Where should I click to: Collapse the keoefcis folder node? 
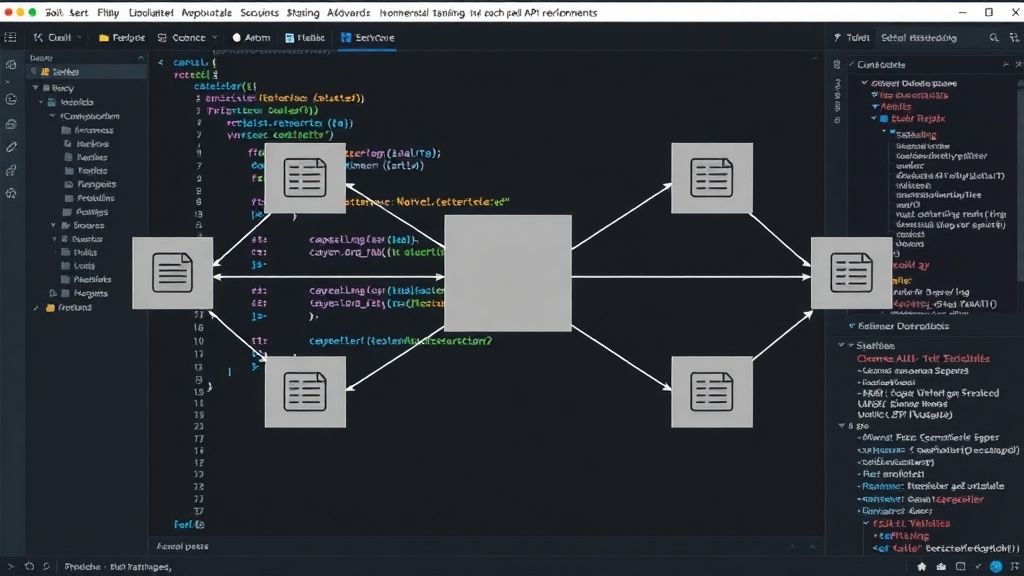pos(41,102)
